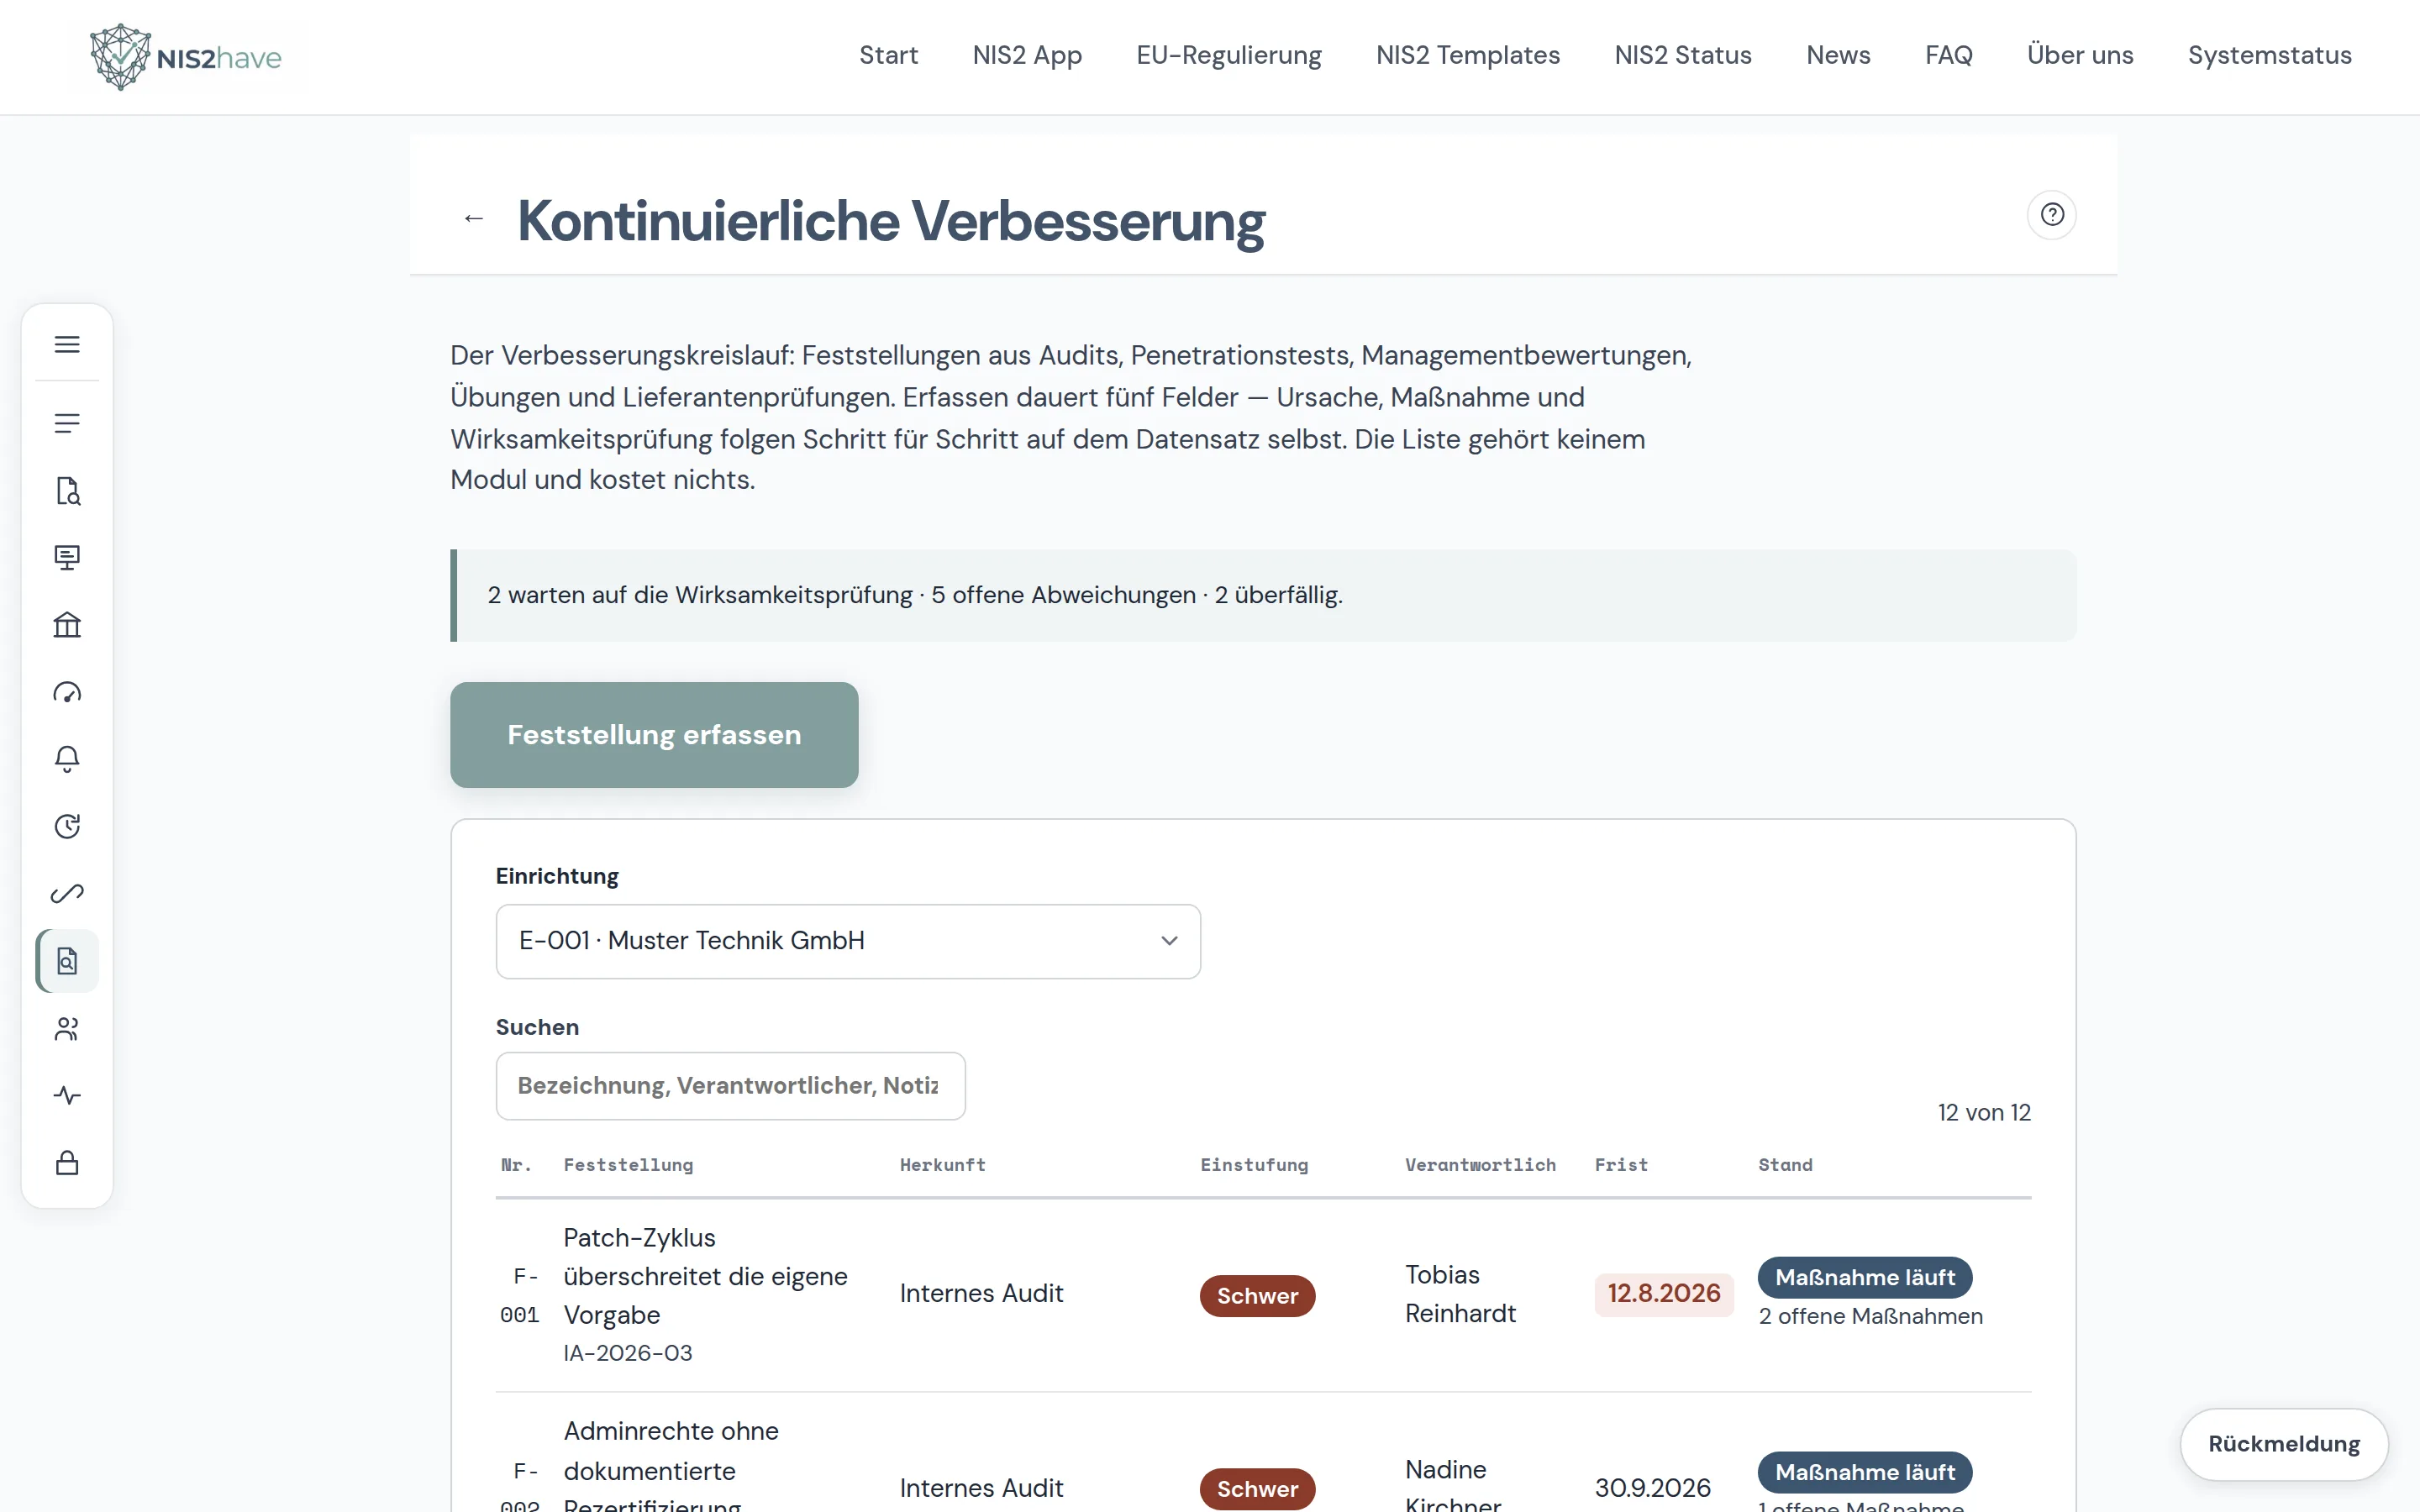This screenshot has height=1512, width=2420.
Task: Open the hamburger menu in the sidebar
Action: 67,344
